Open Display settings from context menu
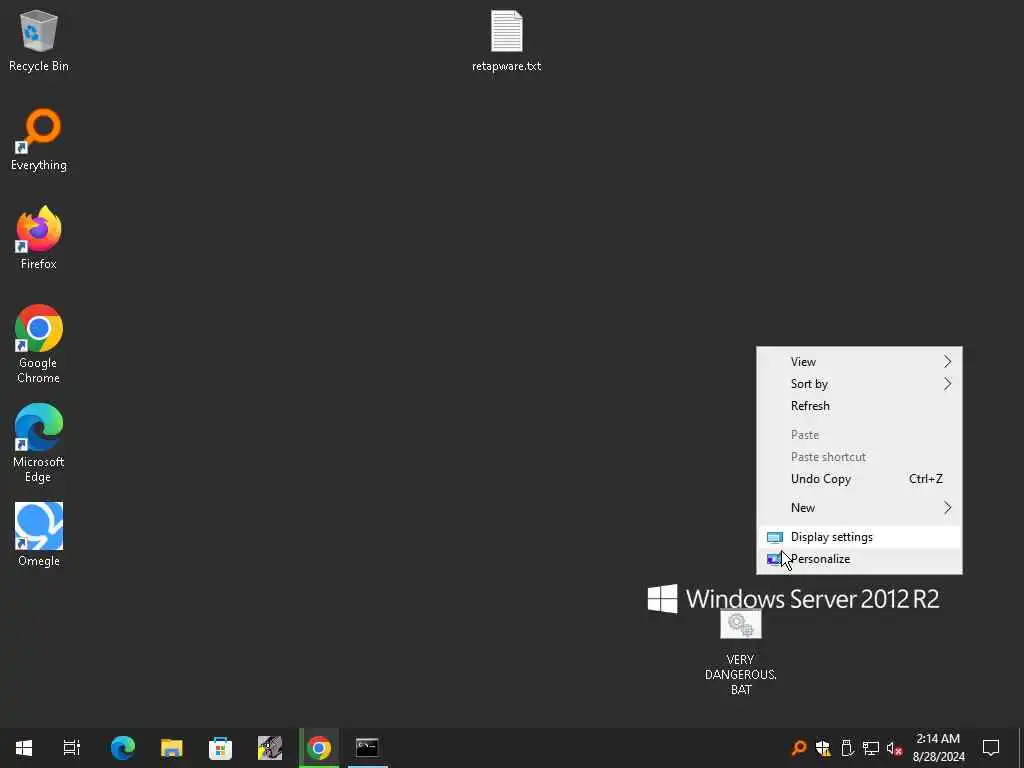The height and width of the screenshot is (768, 1024). tap(859, 537)
